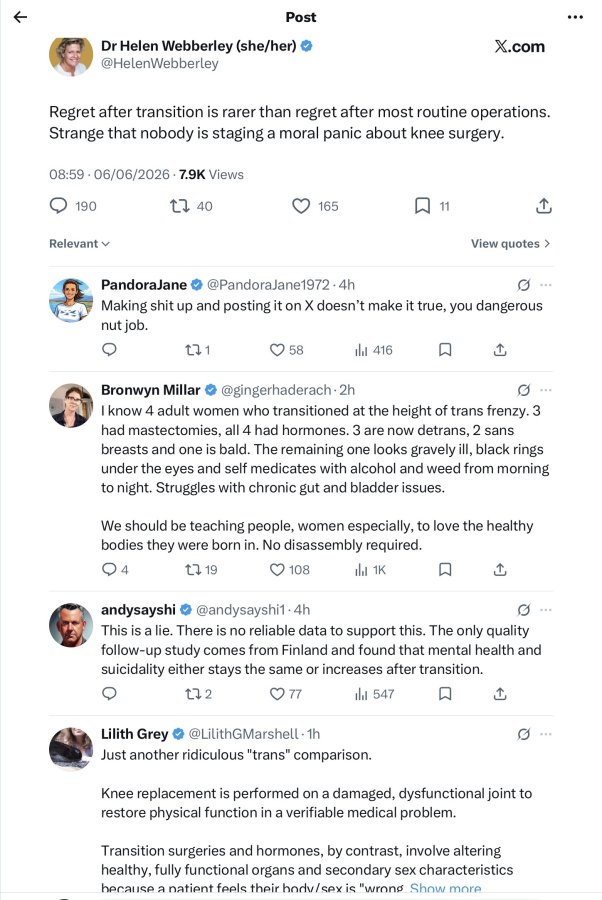Open the @gingerhaderach profile handle
Screen dimensions: 602x900
tap(276, 390)
